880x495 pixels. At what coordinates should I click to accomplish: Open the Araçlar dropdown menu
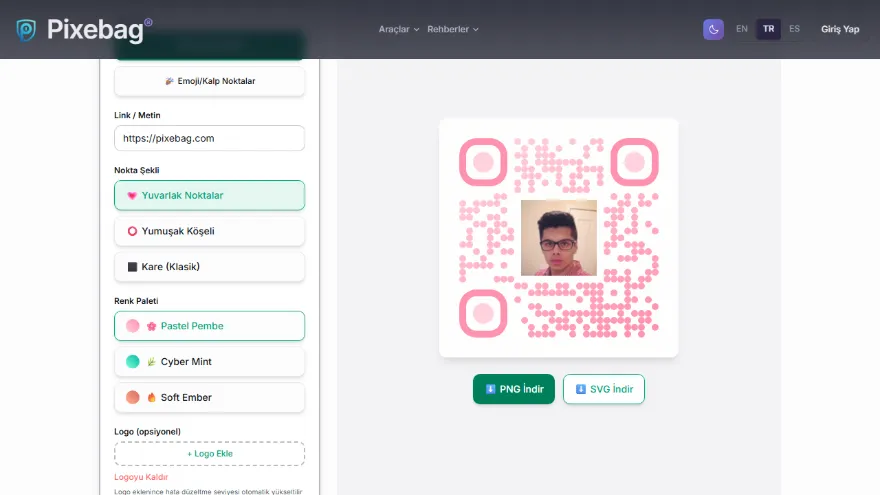click(398, 29)
